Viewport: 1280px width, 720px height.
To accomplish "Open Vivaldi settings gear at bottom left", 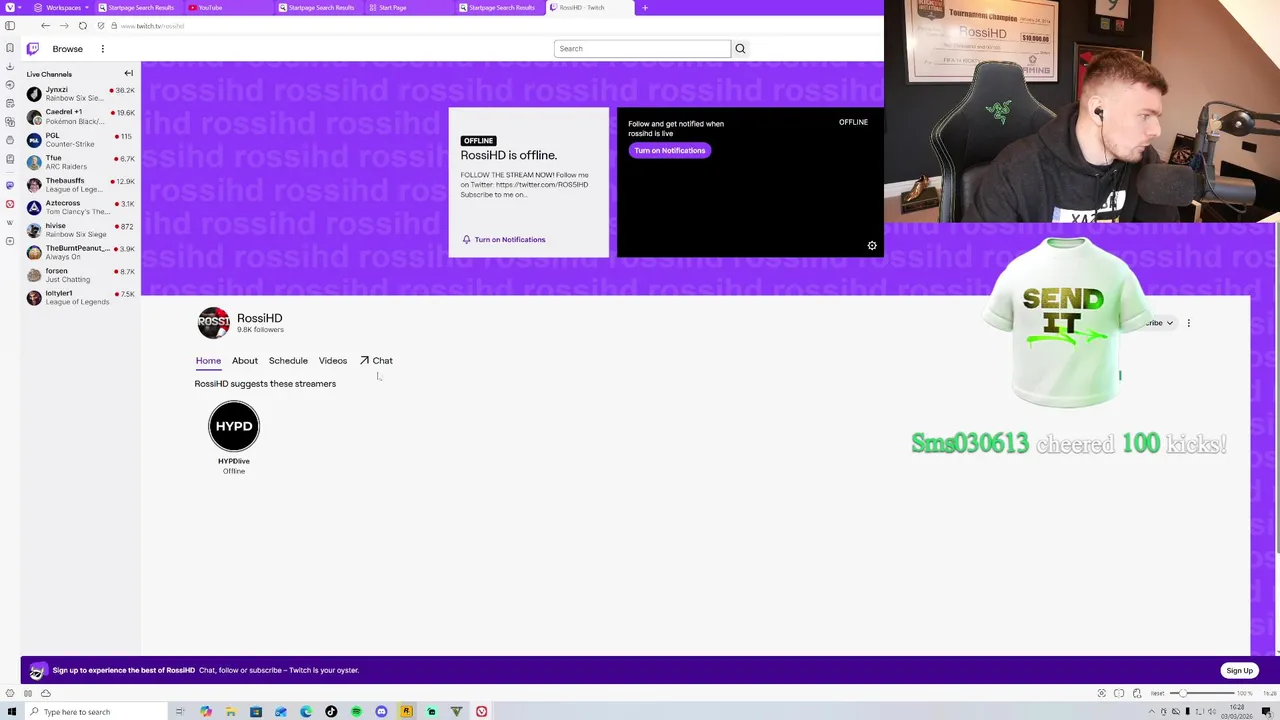I will pos(10,693).
